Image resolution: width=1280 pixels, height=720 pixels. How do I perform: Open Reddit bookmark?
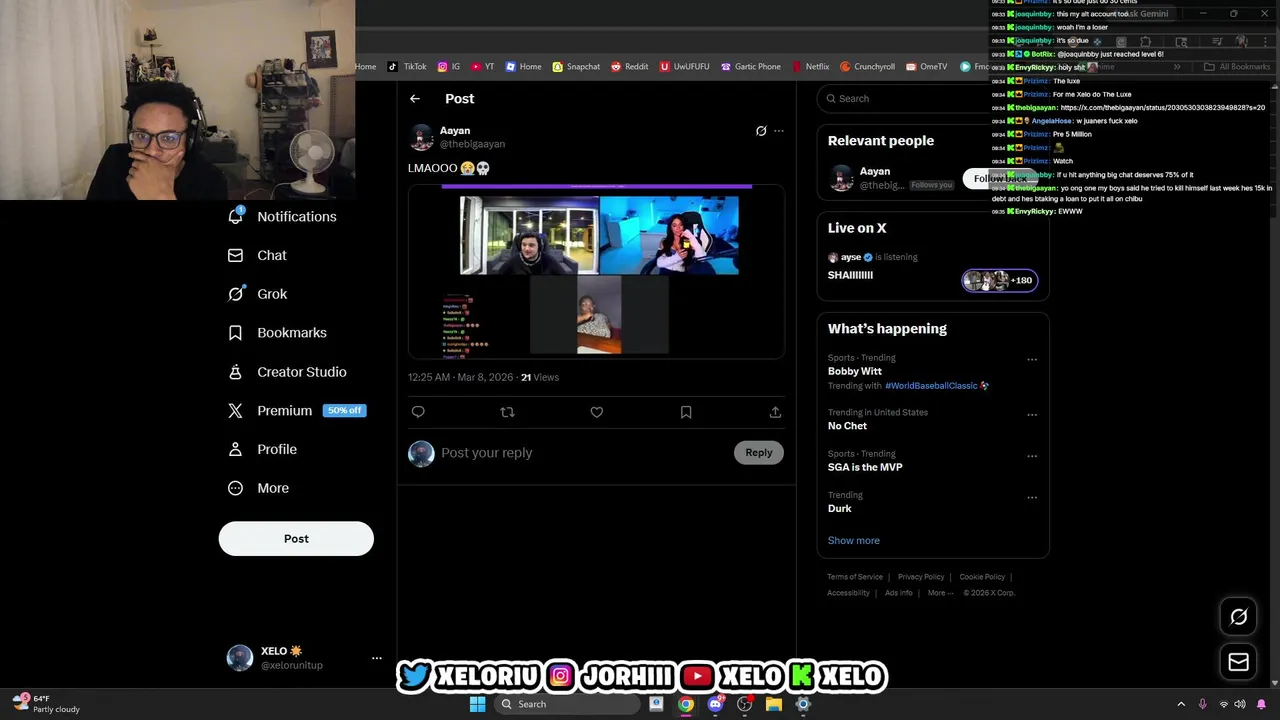[x=629, y=67]
